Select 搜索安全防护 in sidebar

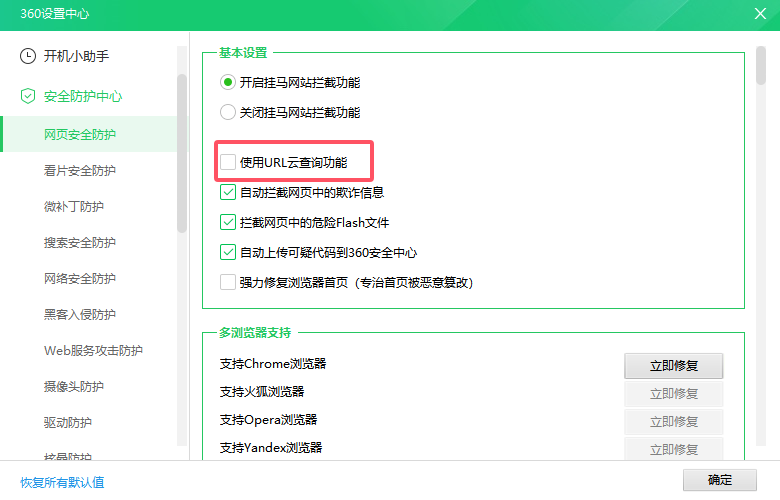(x=80, y=242)
